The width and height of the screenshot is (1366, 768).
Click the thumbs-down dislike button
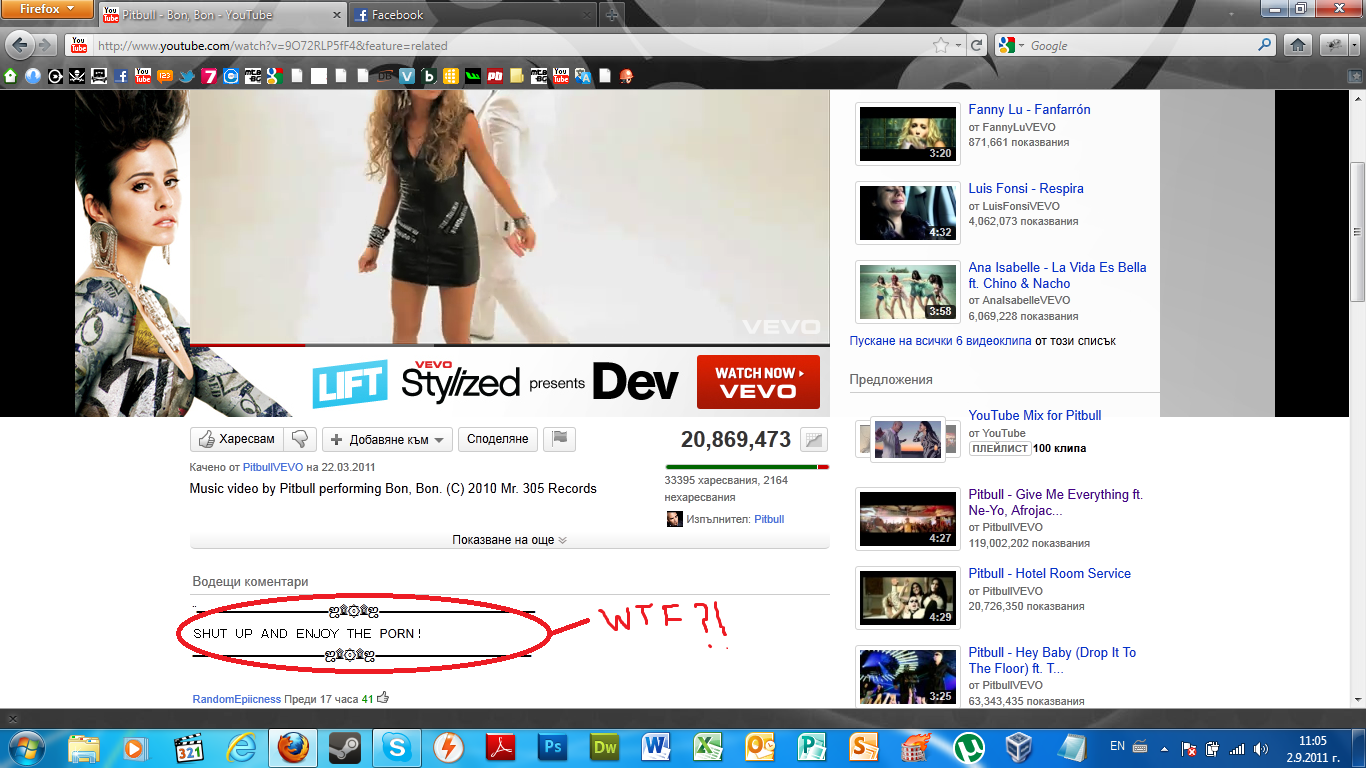pyautogui.click(x=301, y=439)
